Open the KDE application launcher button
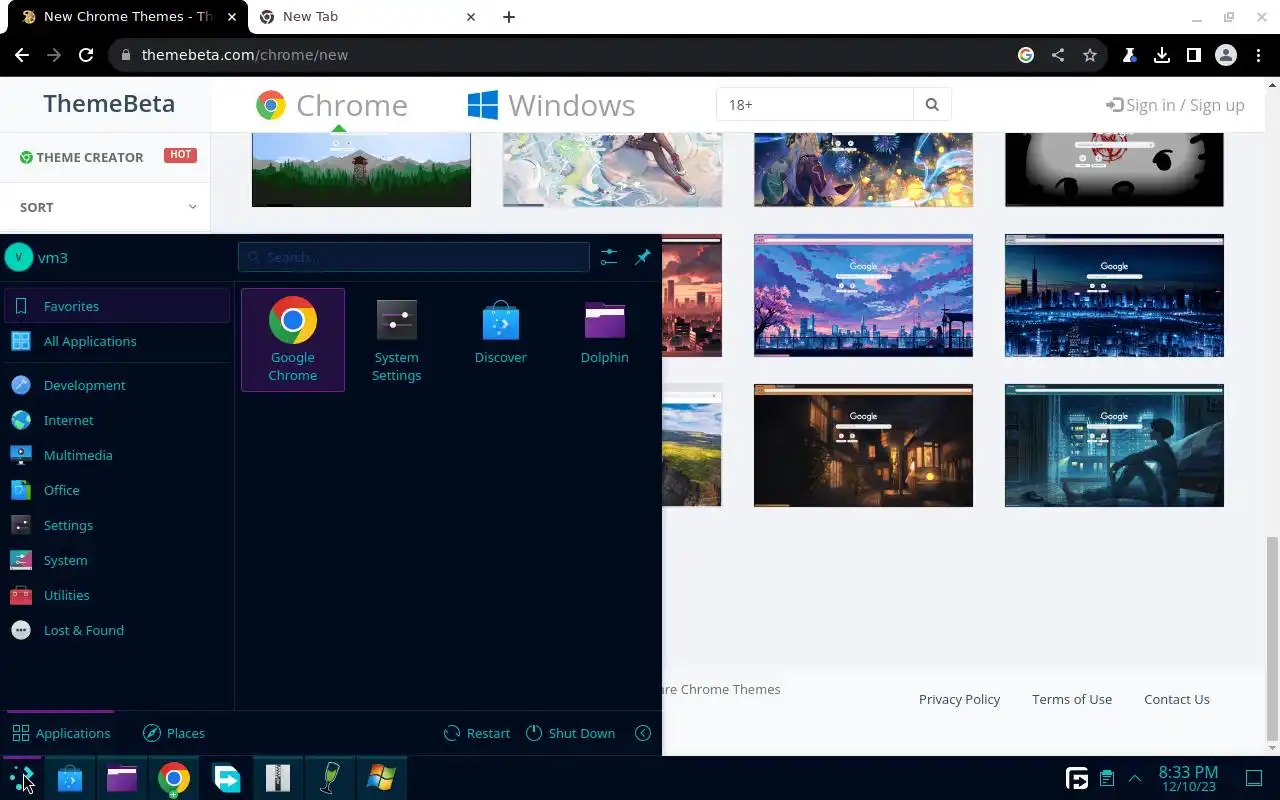Screen dimensions: 1280x800 [x=21, y=778]
